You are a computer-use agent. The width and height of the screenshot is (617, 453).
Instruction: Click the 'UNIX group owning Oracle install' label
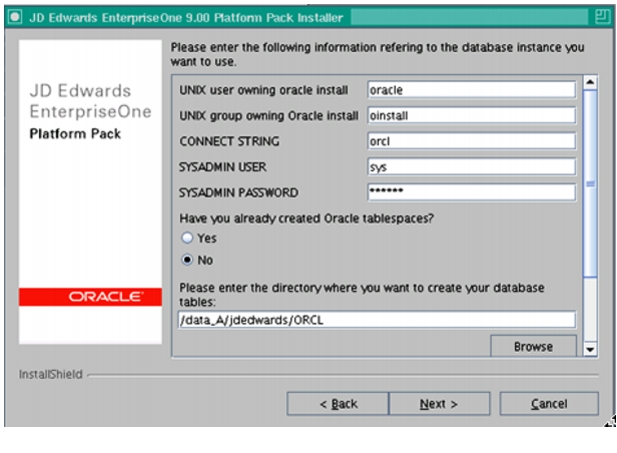(269, 116)
